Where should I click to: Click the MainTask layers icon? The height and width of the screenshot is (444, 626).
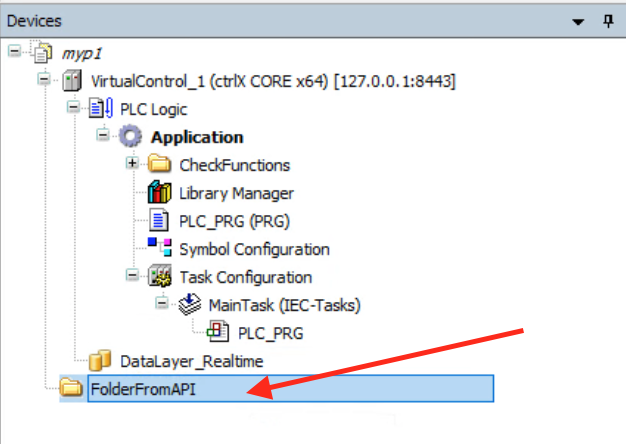[190, 305]
